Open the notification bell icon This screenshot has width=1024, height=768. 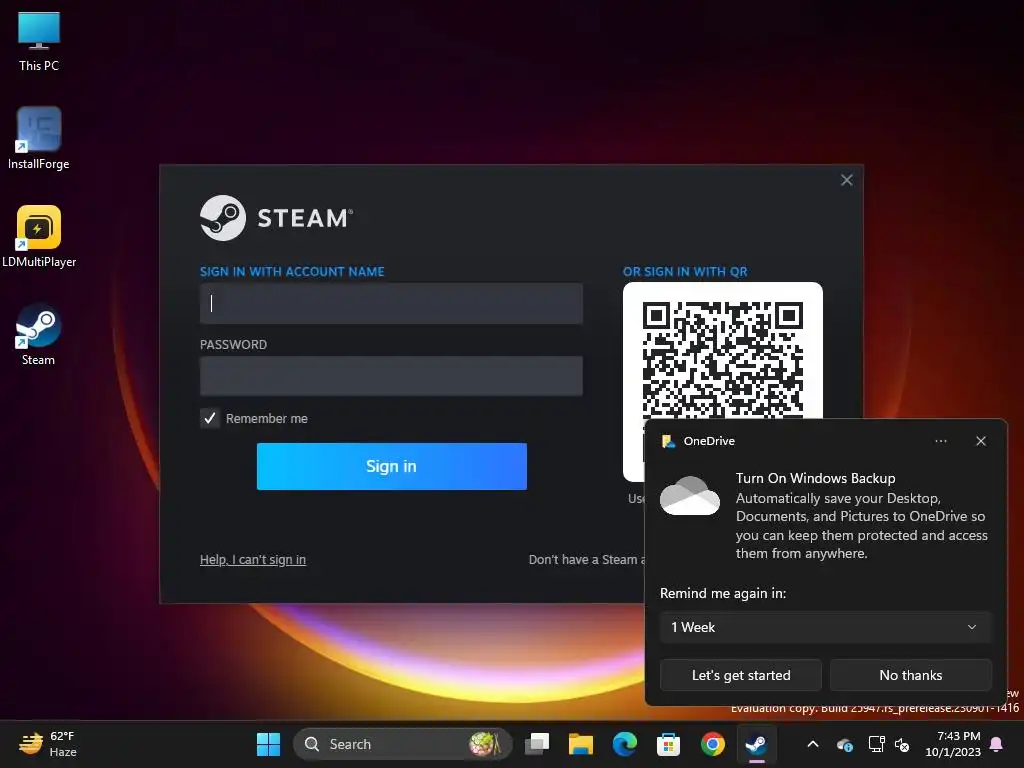coord(997,744)
